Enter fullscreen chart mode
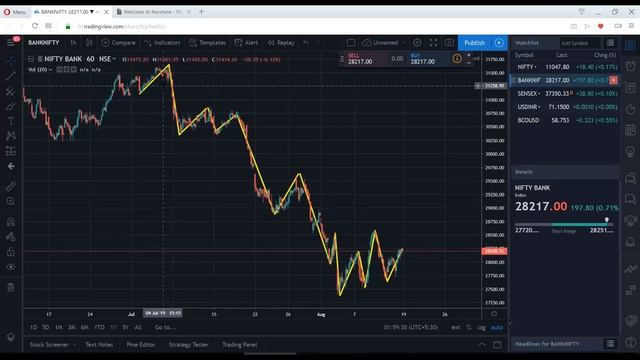640x360 pixels. click(x=433, y=42)
